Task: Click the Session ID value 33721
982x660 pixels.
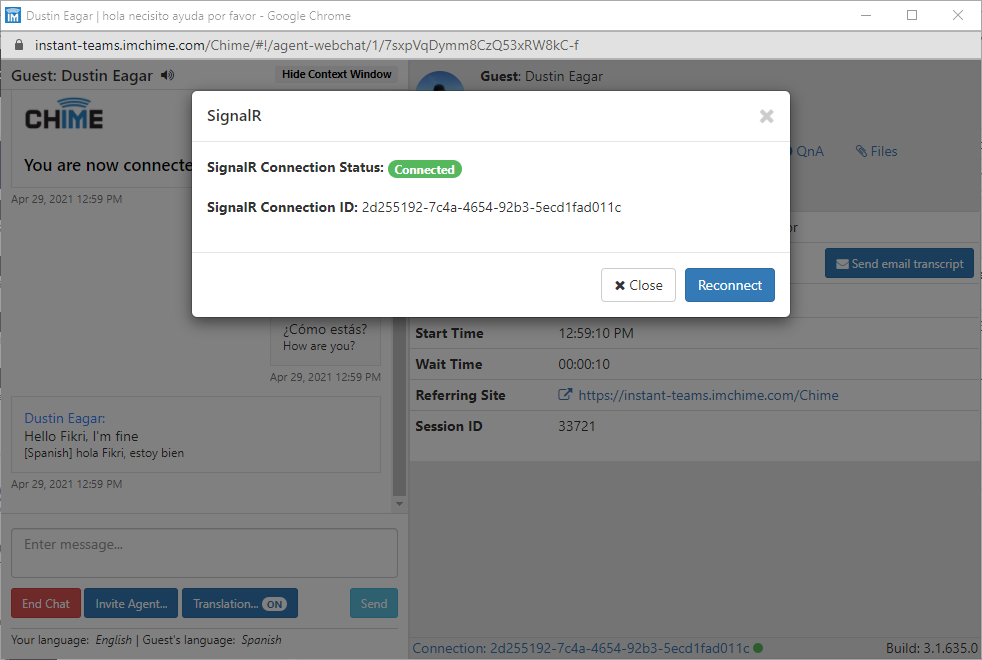Action: click(577, 426)
